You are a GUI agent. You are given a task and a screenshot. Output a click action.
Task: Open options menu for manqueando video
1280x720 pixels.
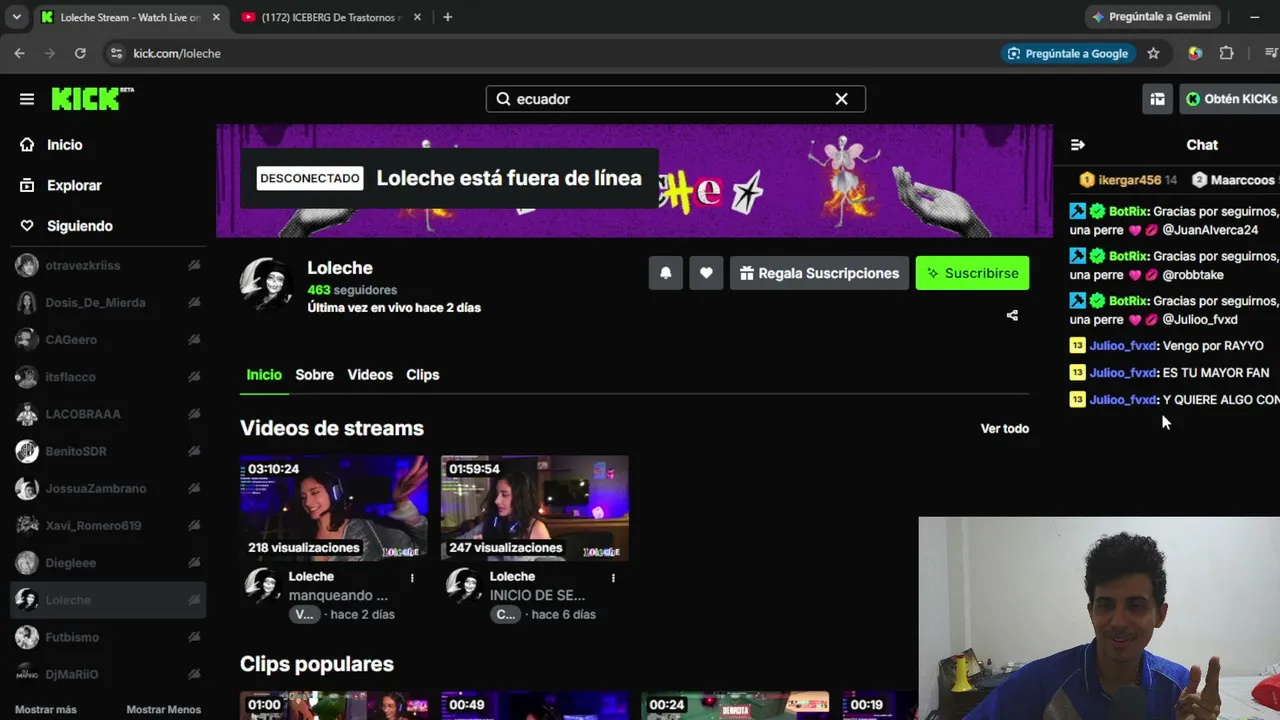(412, 578)
